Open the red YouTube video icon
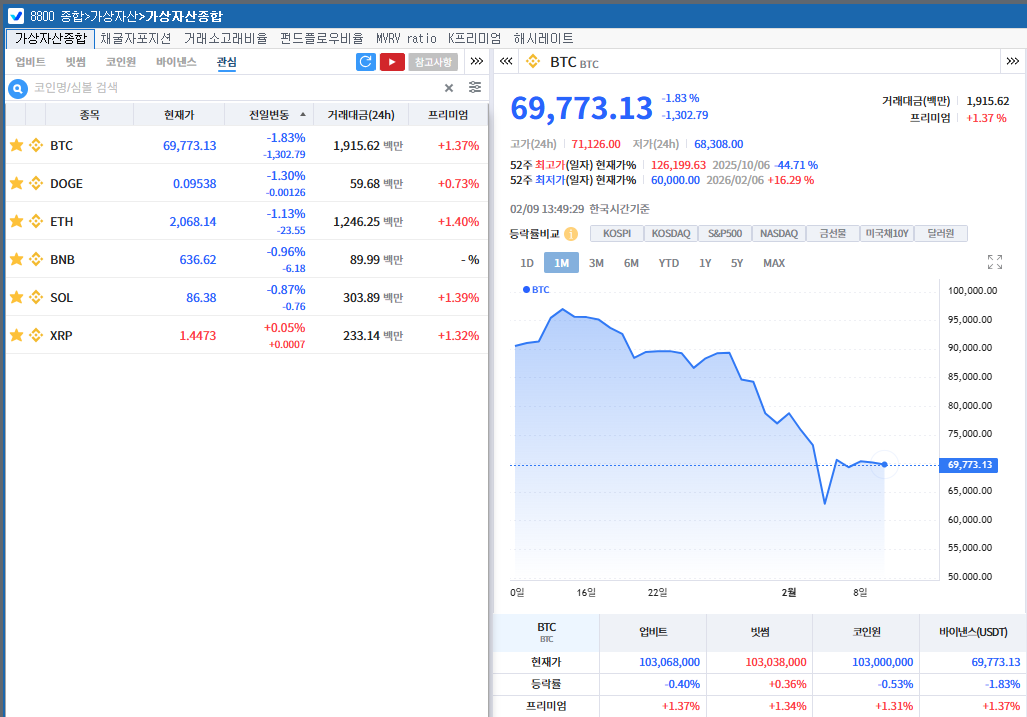The height and width of the screenshot is (717, 1027). click(x=392, y=62)
